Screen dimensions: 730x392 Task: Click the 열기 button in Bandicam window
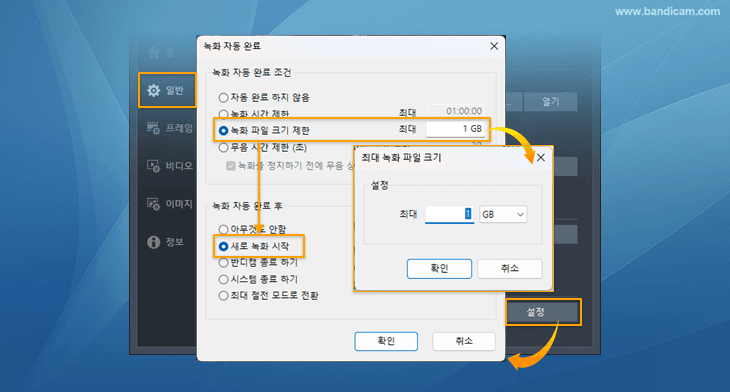click(x=550, y=101)
